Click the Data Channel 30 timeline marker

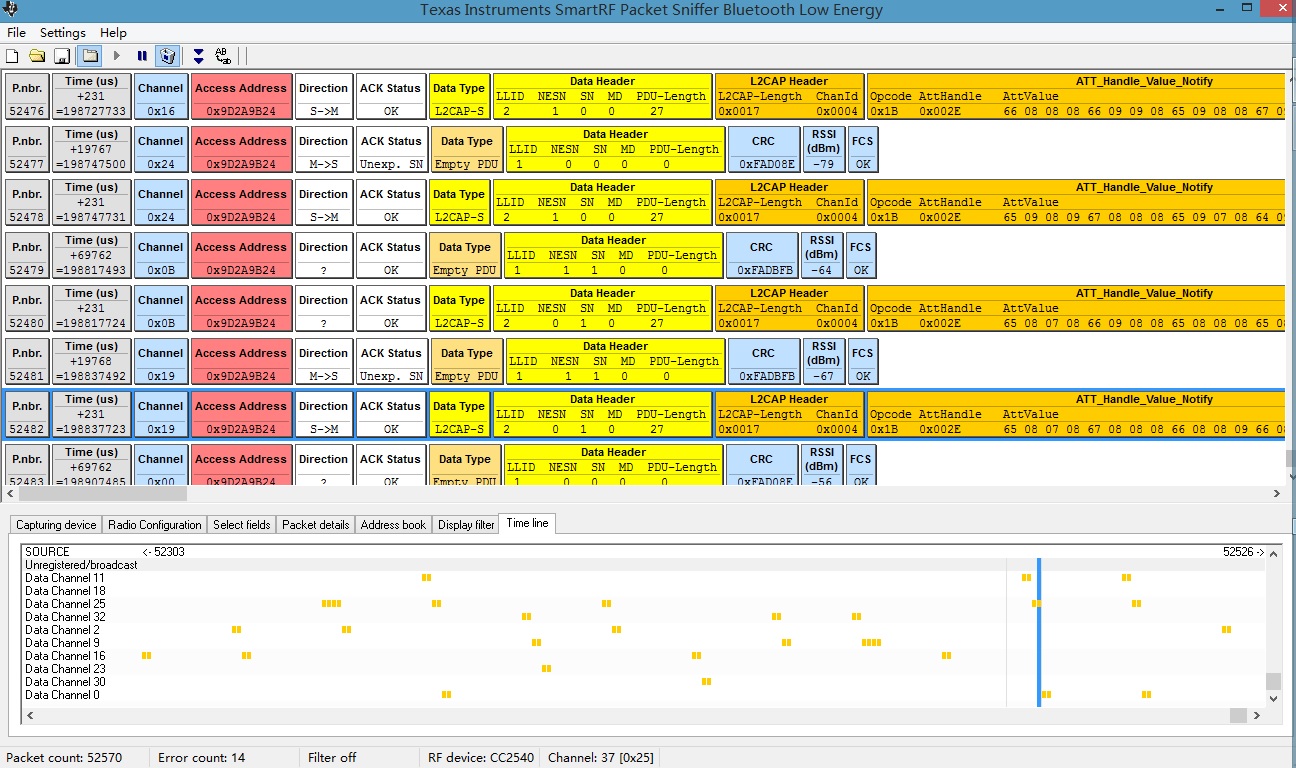[706, 682]
